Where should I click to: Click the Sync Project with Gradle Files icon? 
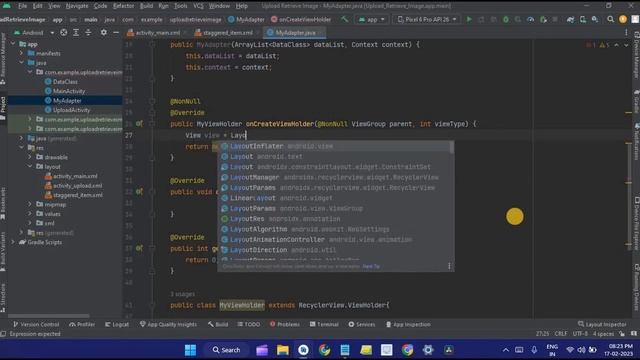[x=570, y=19]
